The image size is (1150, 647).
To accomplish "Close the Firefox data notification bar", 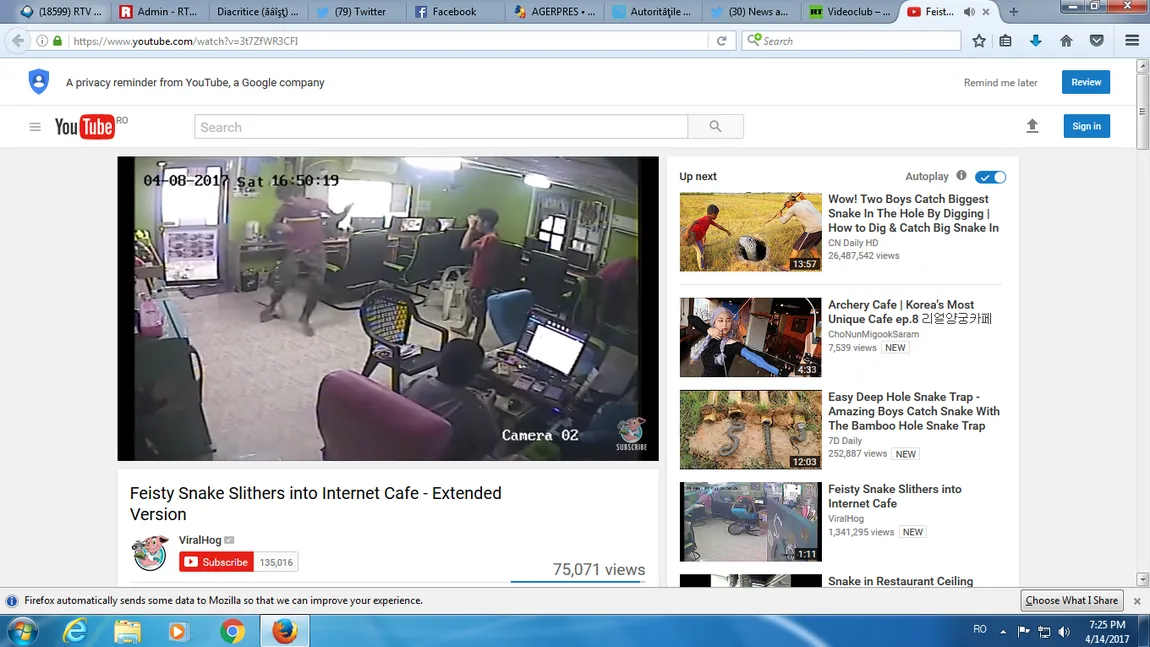I will 1137,601.
